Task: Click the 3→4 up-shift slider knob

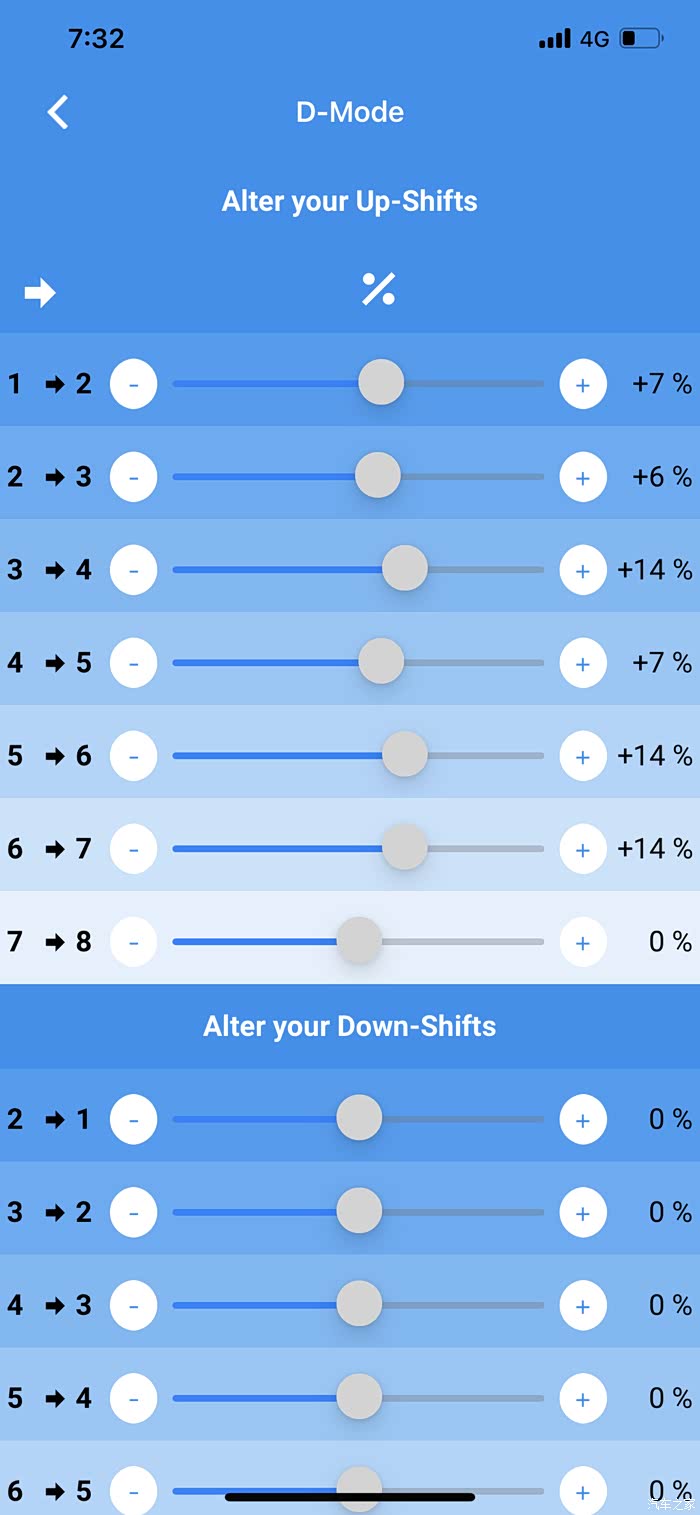Action: point(405,569)
